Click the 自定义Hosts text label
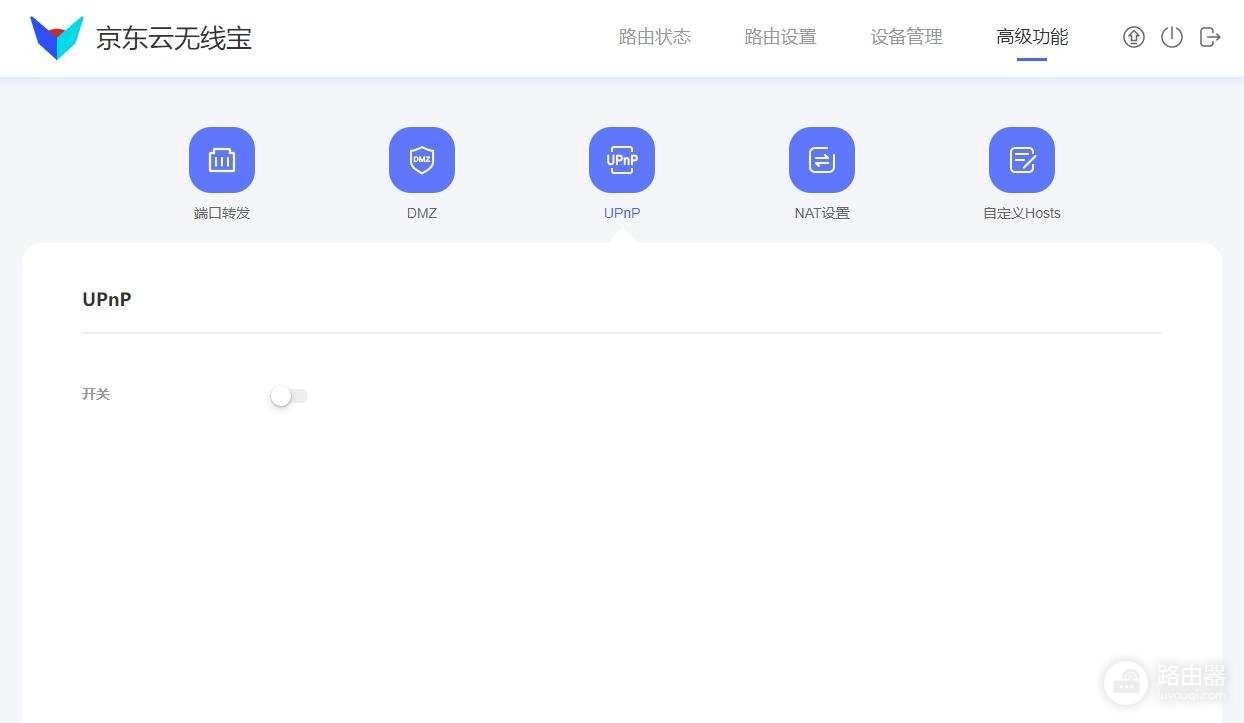The image size is (1244, 723). (1022, 213)
